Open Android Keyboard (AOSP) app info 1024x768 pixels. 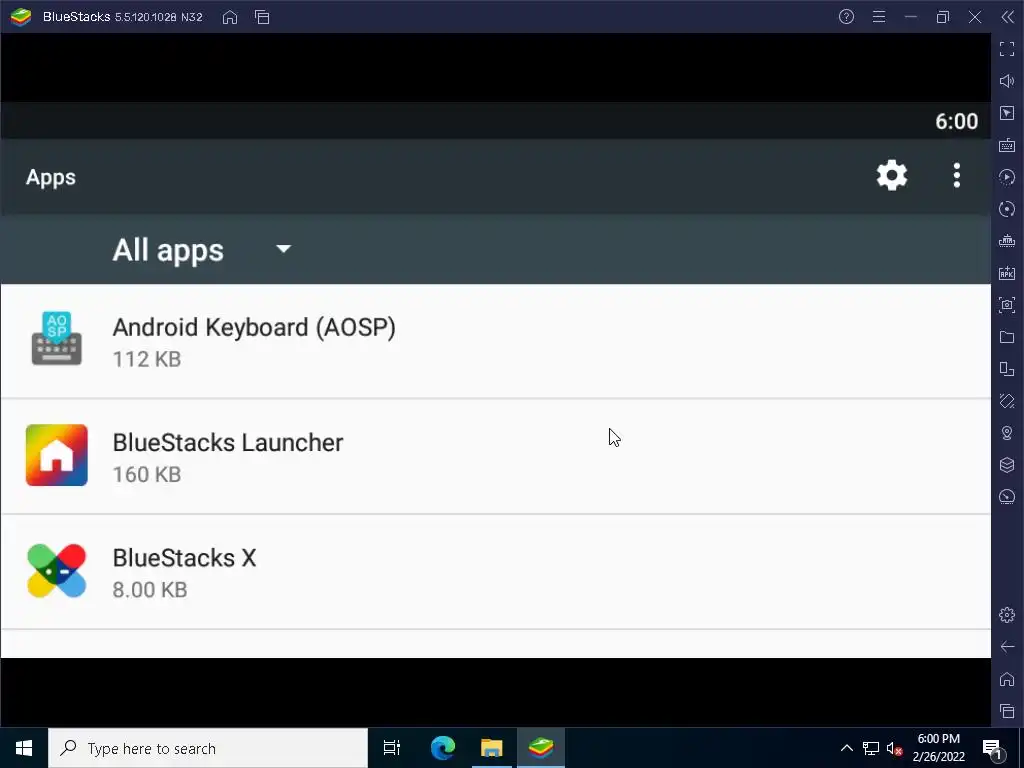pyautogui.click(x=496, y=341)
